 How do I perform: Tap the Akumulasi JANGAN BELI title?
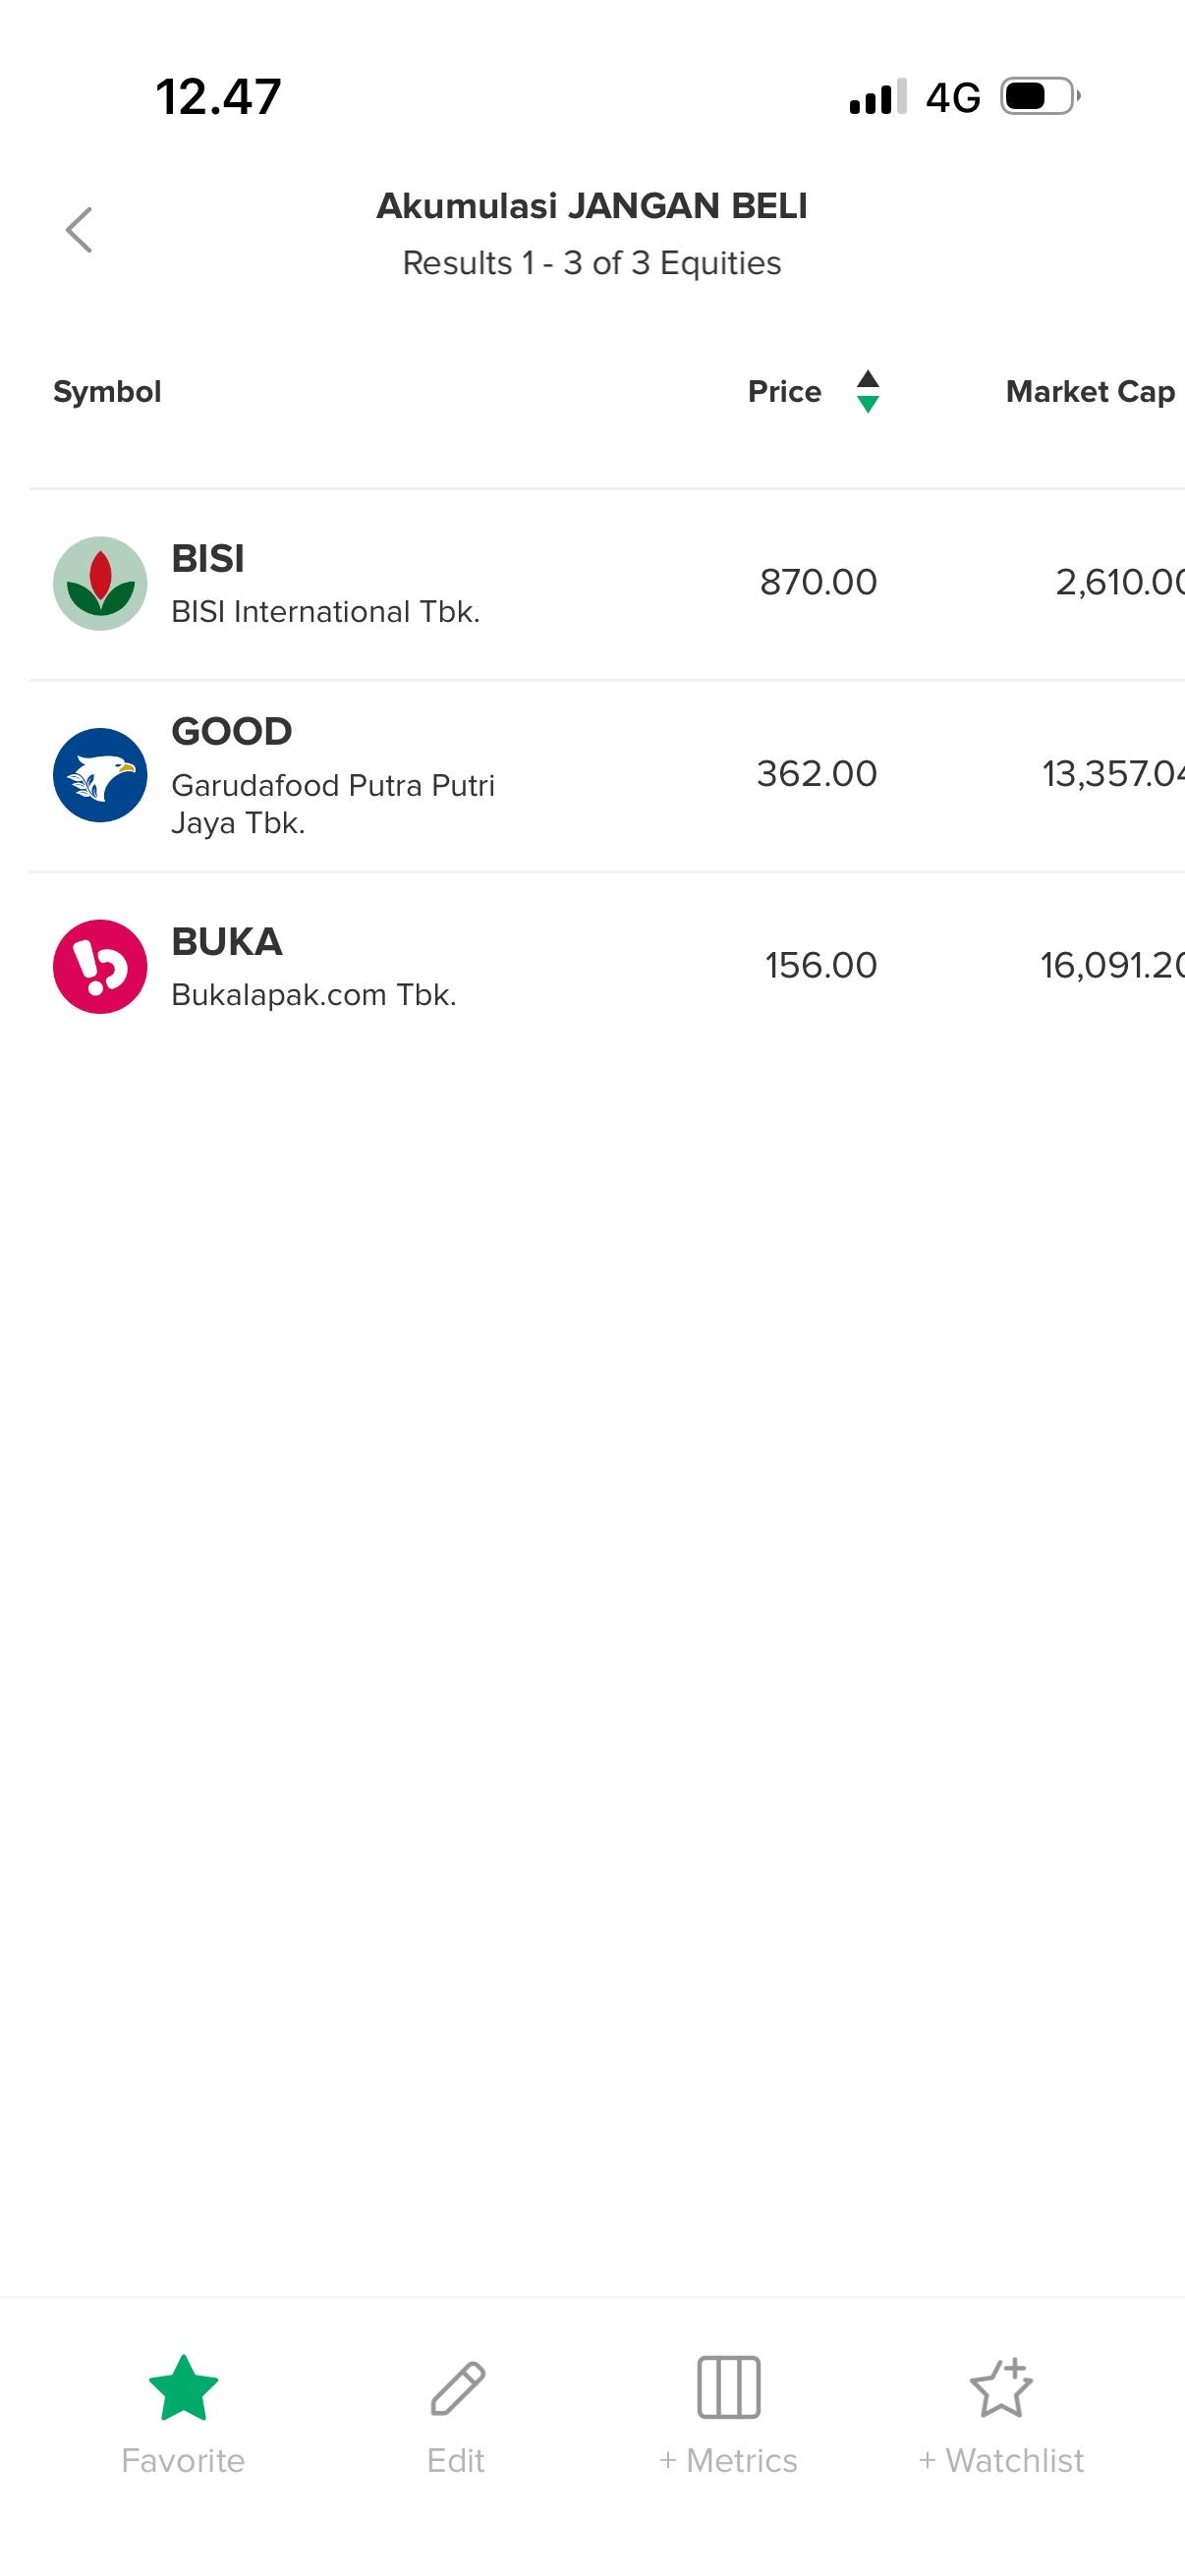592,206
